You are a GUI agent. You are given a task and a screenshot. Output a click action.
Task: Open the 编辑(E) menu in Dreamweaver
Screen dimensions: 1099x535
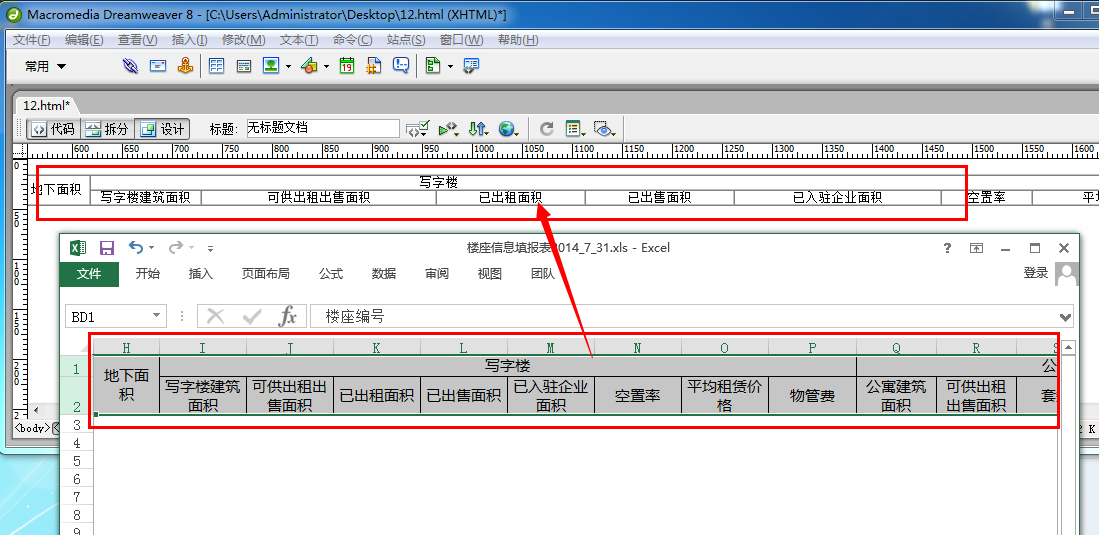point(84,40)
